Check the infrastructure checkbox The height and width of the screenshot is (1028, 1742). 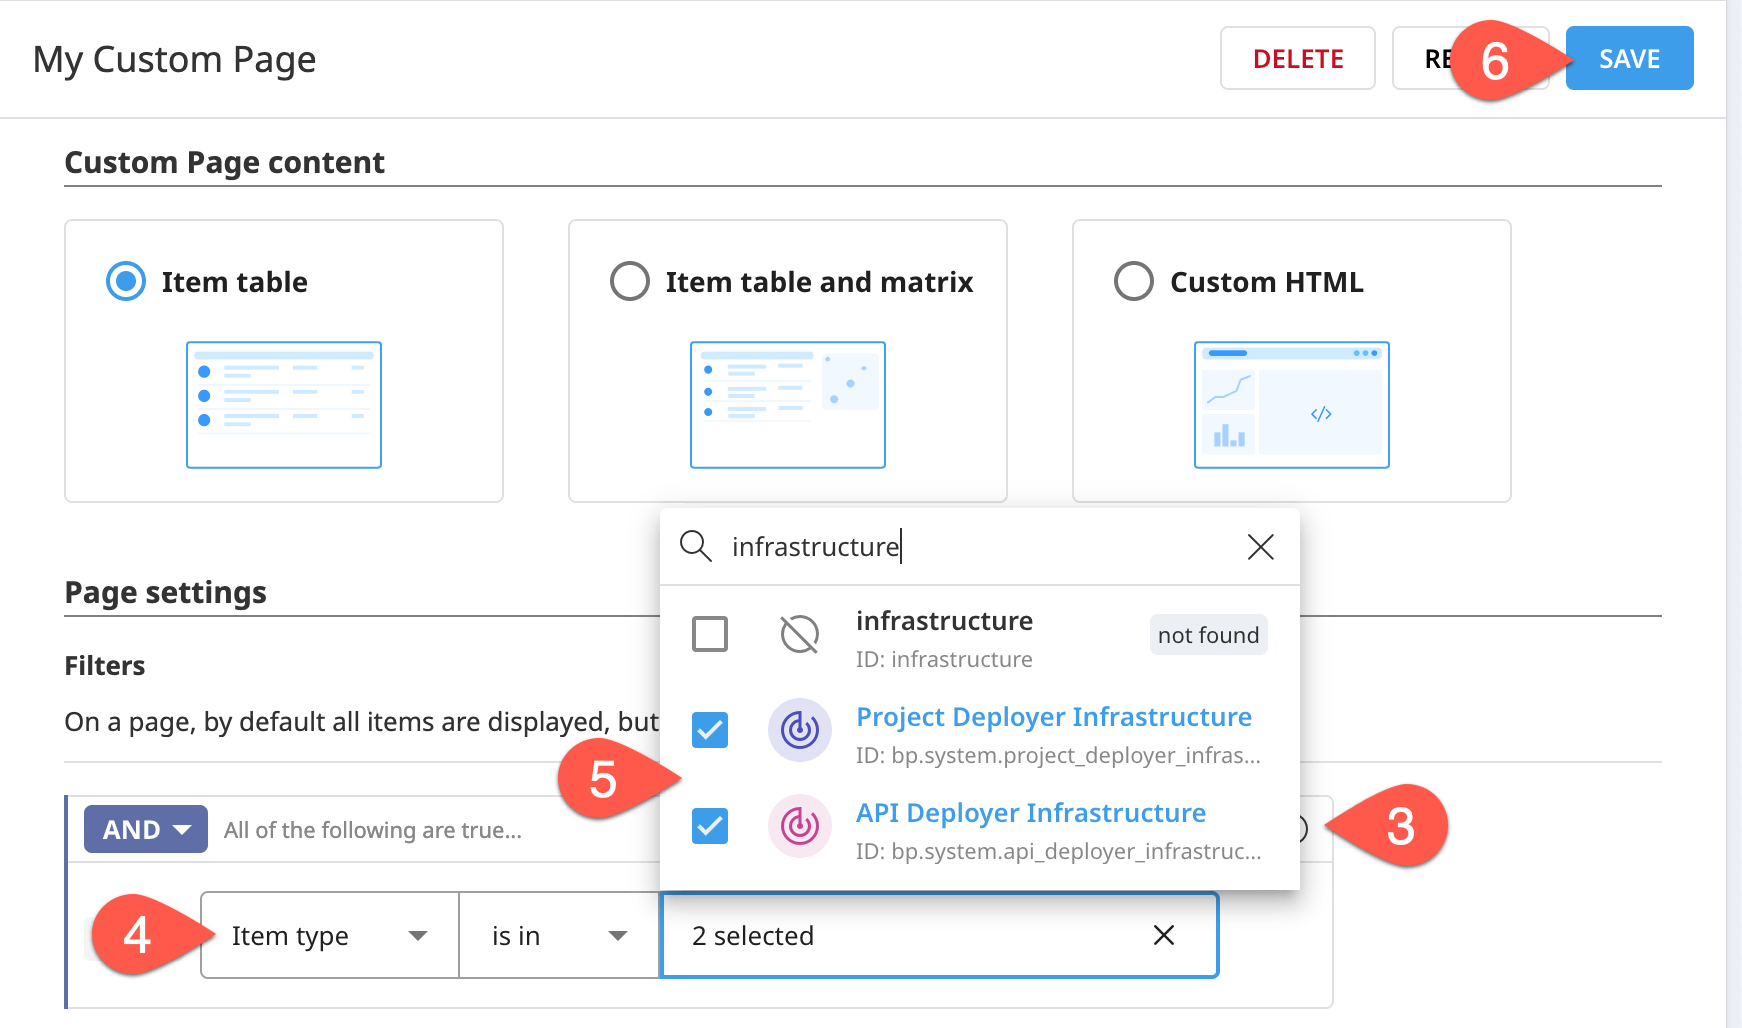pyautogui.click(x=709, y=634)
